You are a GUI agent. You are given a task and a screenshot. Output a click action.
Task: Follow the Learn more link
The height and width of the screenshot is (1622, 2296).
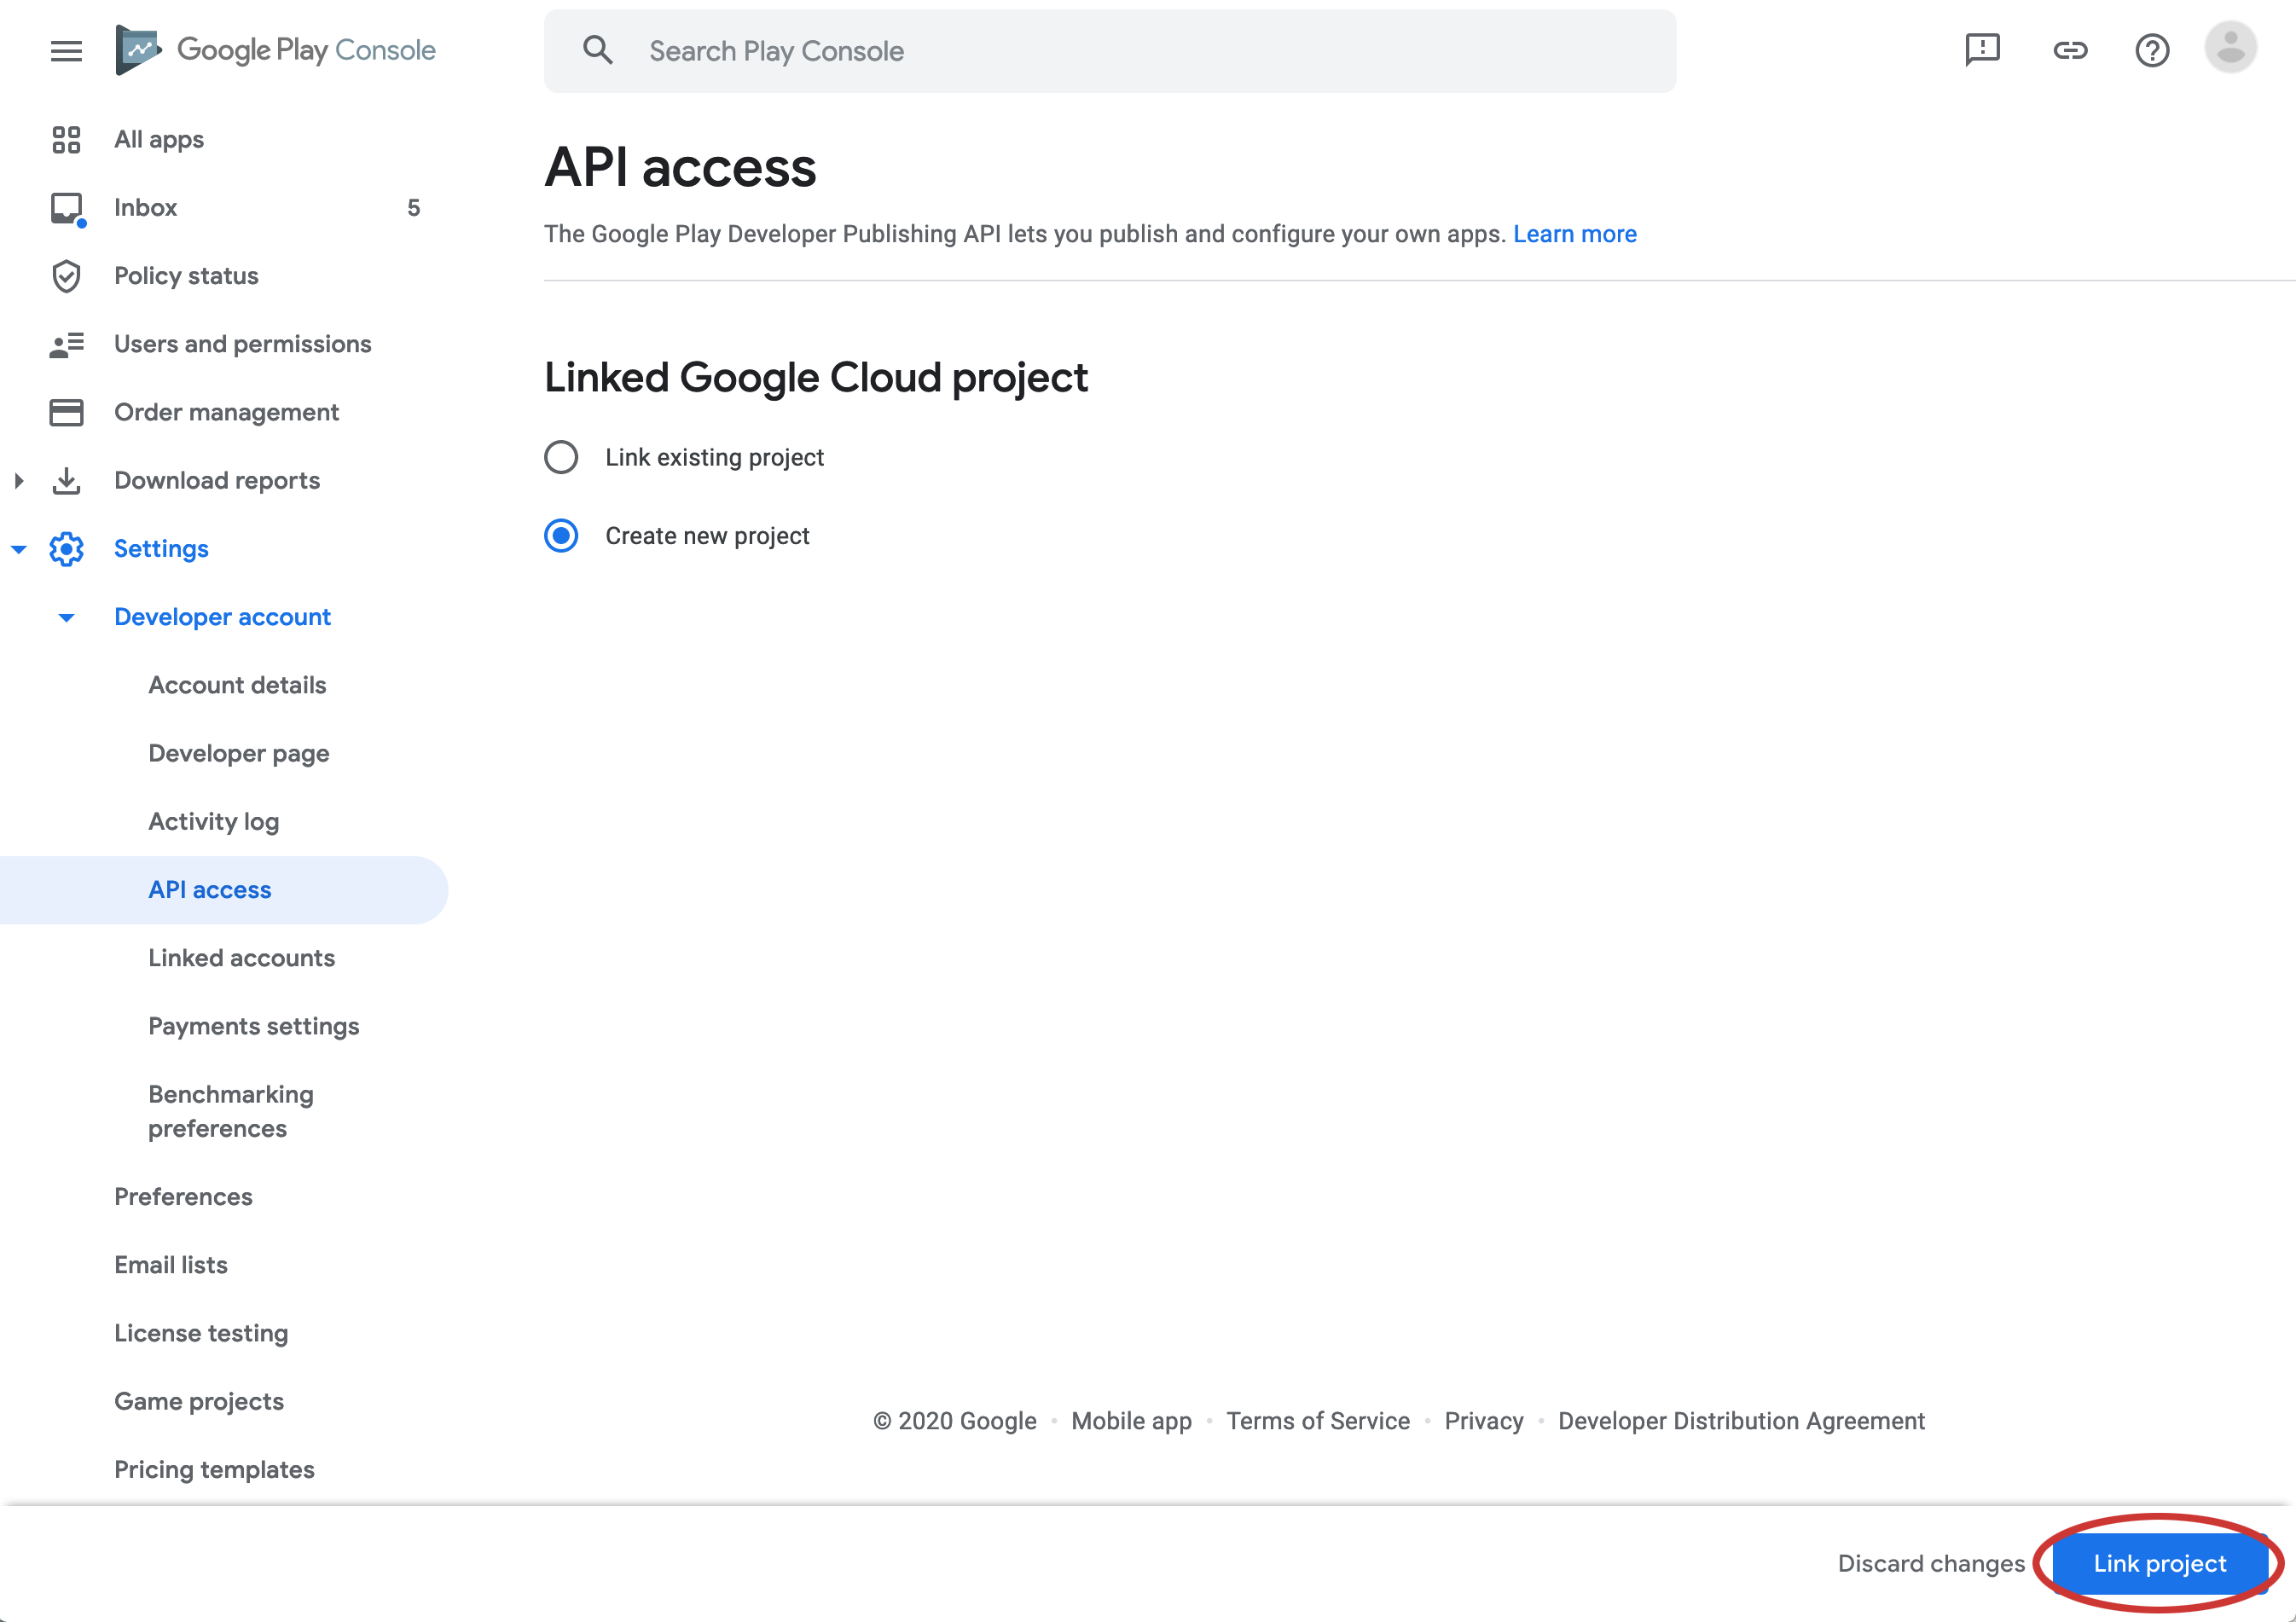tap(1574, 234)
